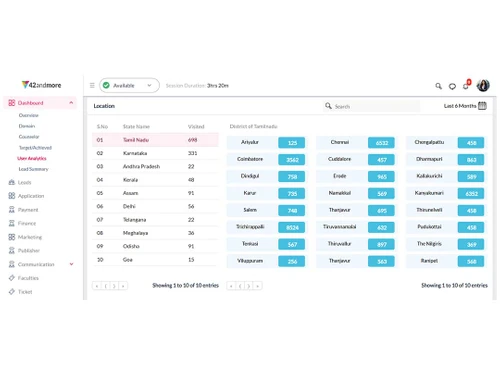Select Lead Summary in the sidebar
Image resolution: width=500 pixels, height=375 pixels.
tap(33, 169)
